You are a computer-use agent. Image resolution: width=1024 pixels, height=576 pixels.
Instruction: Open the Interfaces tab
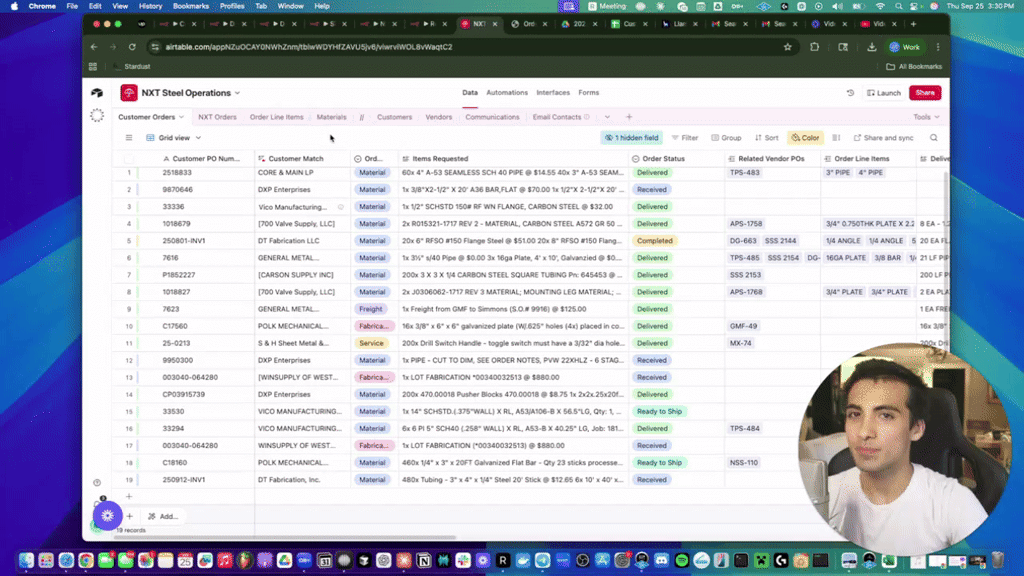click(552, 93)
